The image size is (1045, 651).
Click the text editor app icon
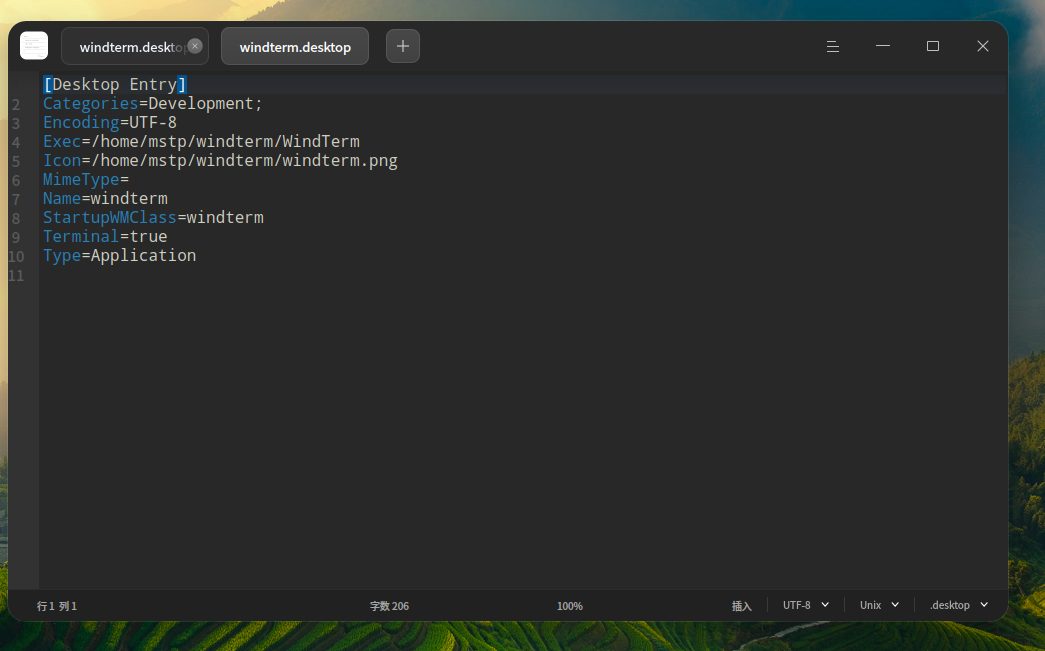pyautogui.click(x=34, y=46)
